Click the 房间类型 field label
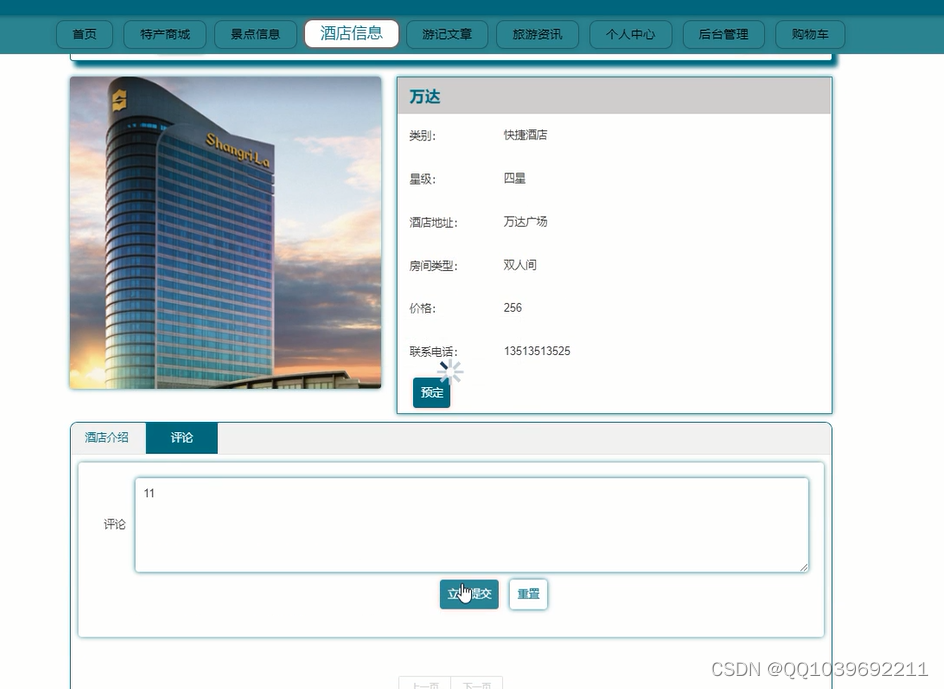The width and height of the screenshot is (944, 689). (433, 266)
